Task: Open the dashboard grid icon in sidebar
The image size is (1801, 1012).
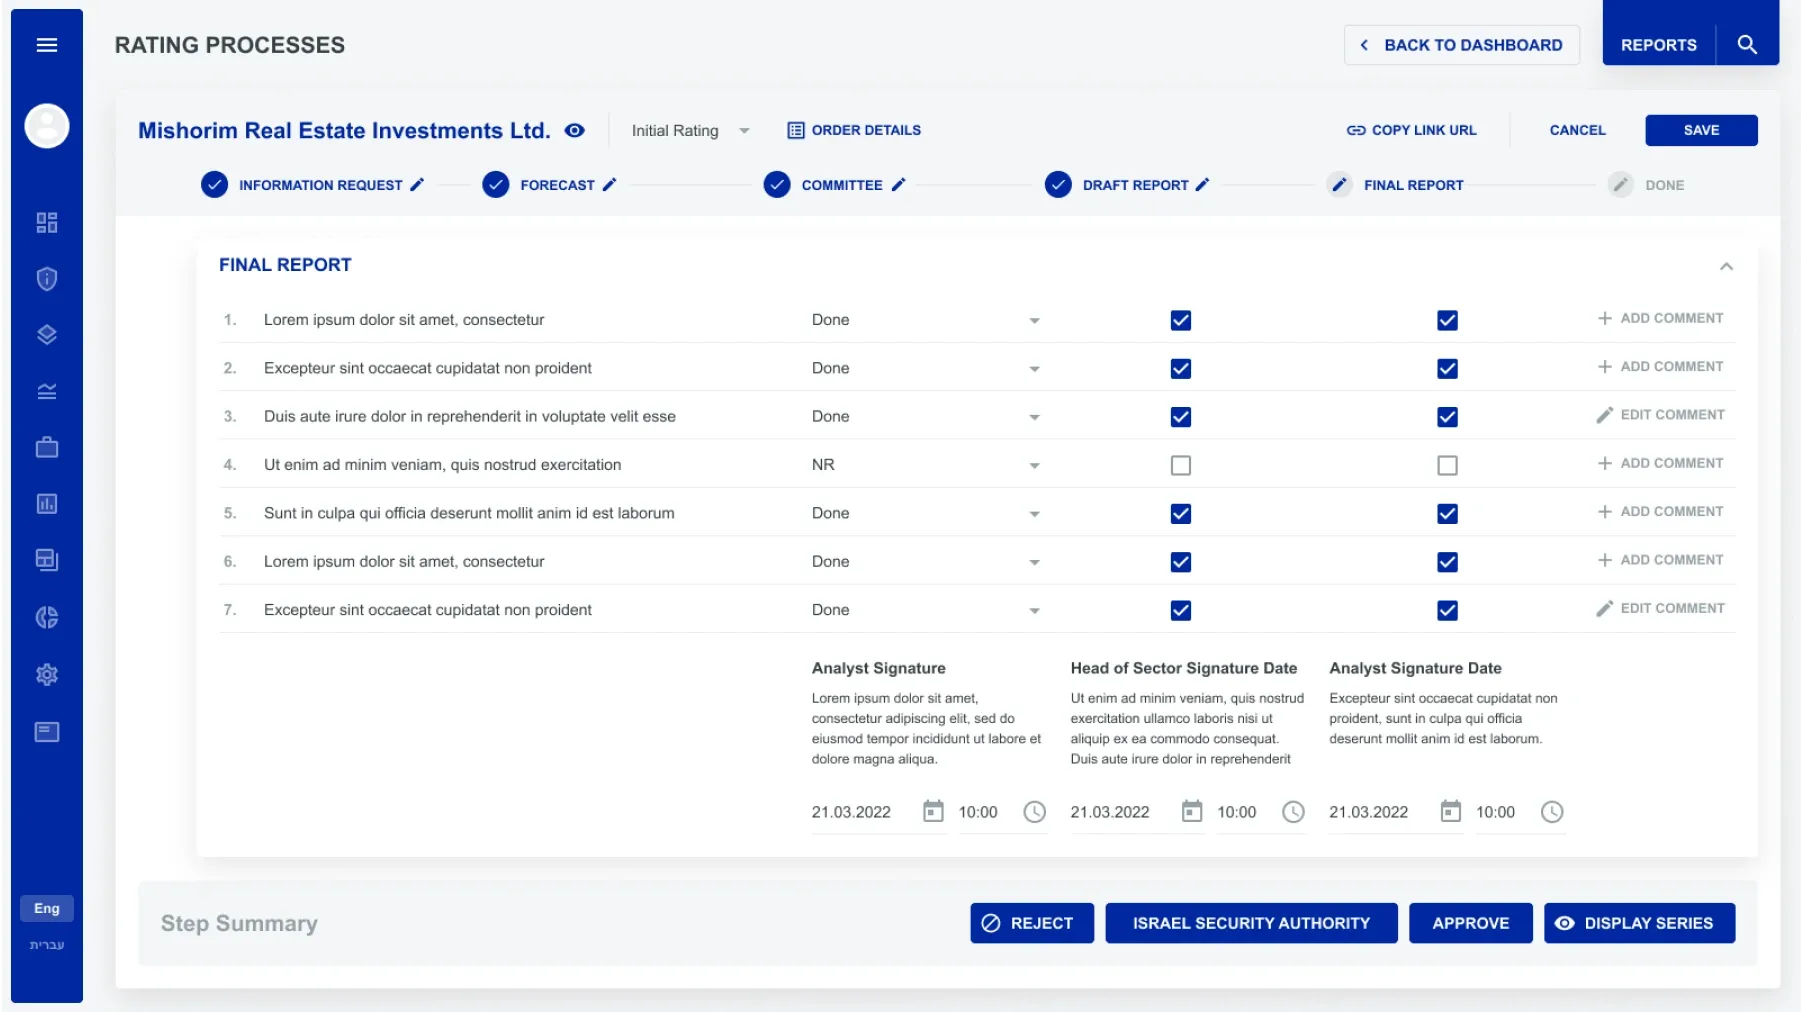Action: tap(46, 222)
